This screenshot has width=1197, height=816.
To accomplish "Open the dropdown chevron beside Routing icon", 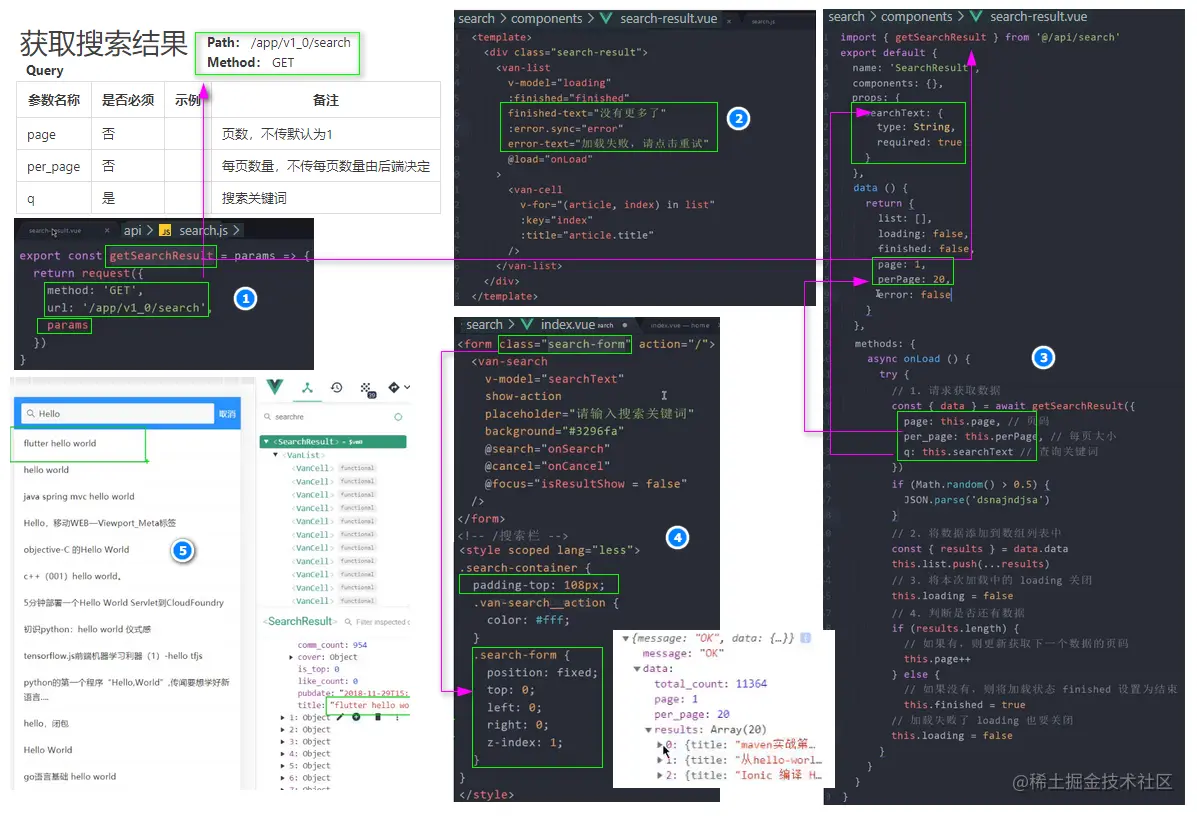I will 407,388.
